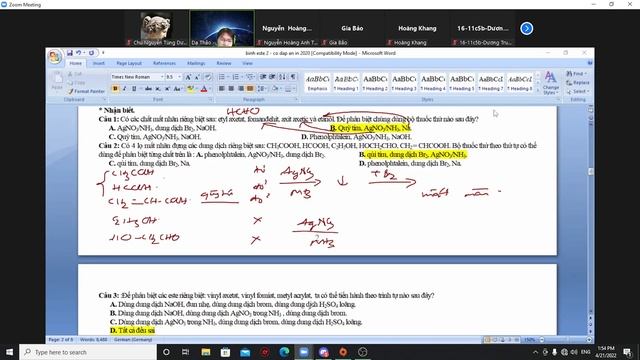The height and width of the screenshot is (360, 640).
Task: Toggle italic formatting
Action: [124, 89]
